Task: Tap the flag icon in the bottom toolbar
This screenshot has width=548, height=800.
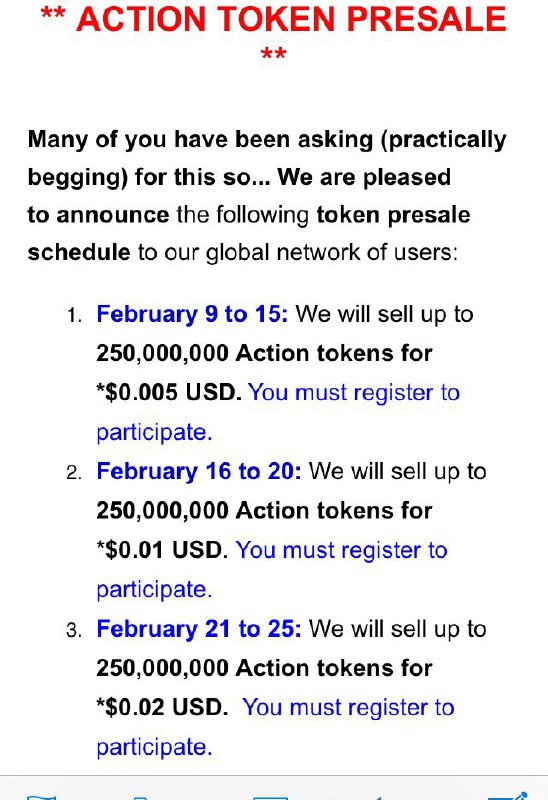Action: point(41,796)
